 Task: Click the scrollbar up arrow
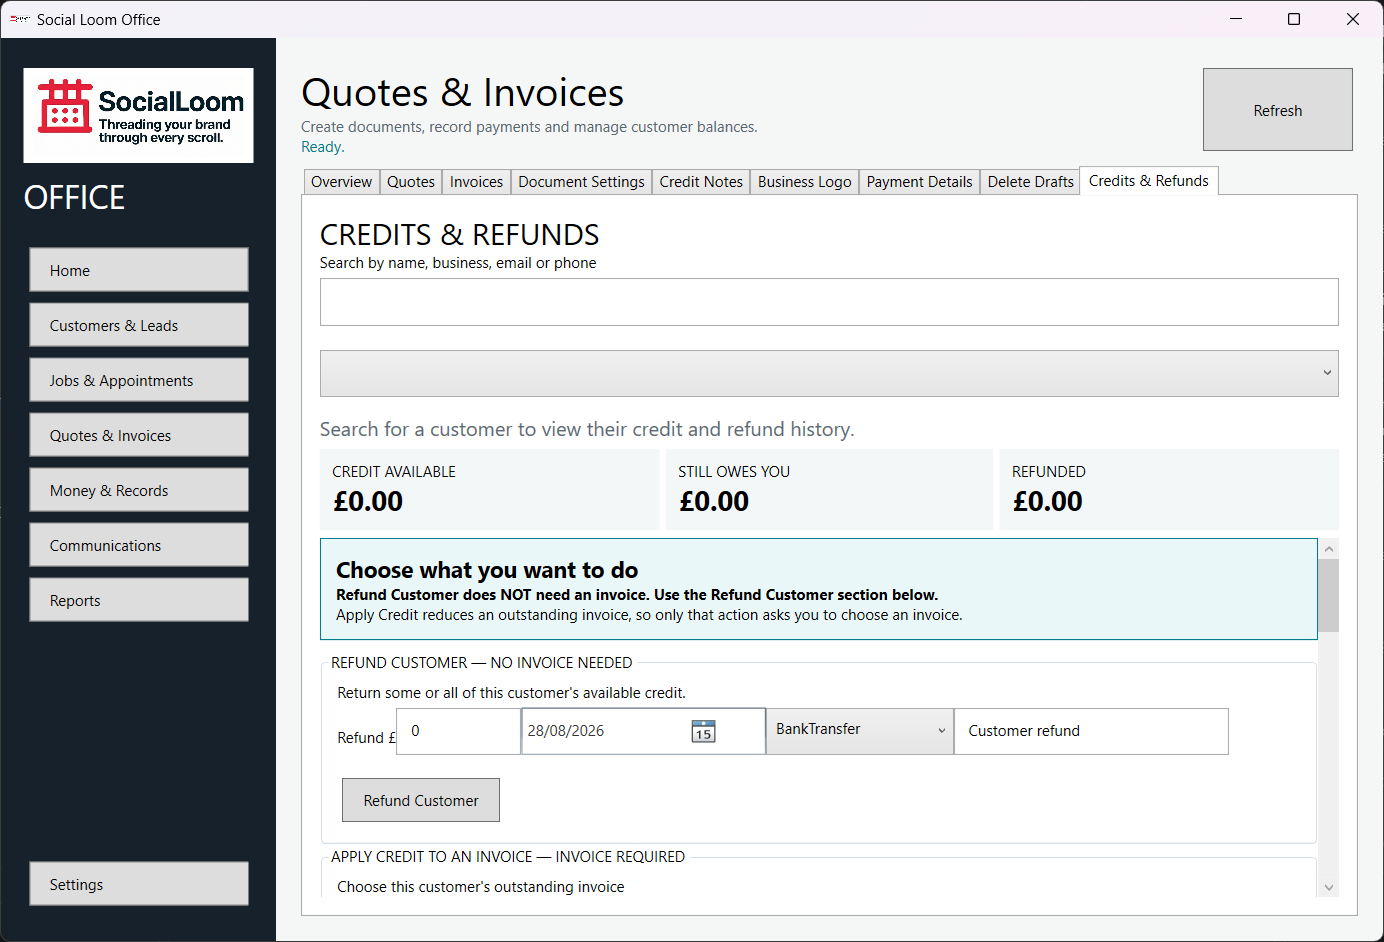[x=1328, y=548]
